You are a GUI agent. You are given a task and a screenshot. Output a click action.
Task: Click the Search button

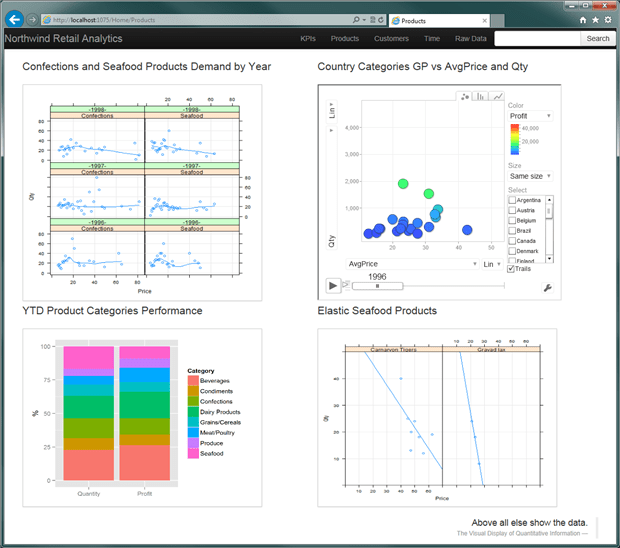pyautogui.click(x=597, y=38)
